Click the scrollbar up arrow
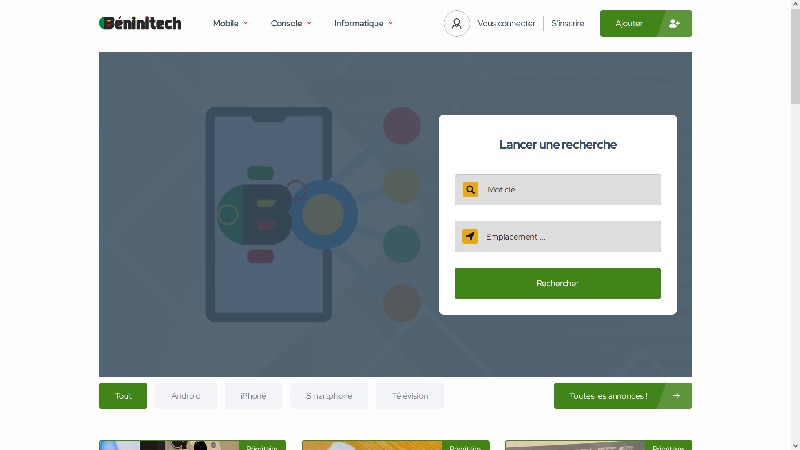This screenshot has width=800, height=450. (x=795, y=4)
